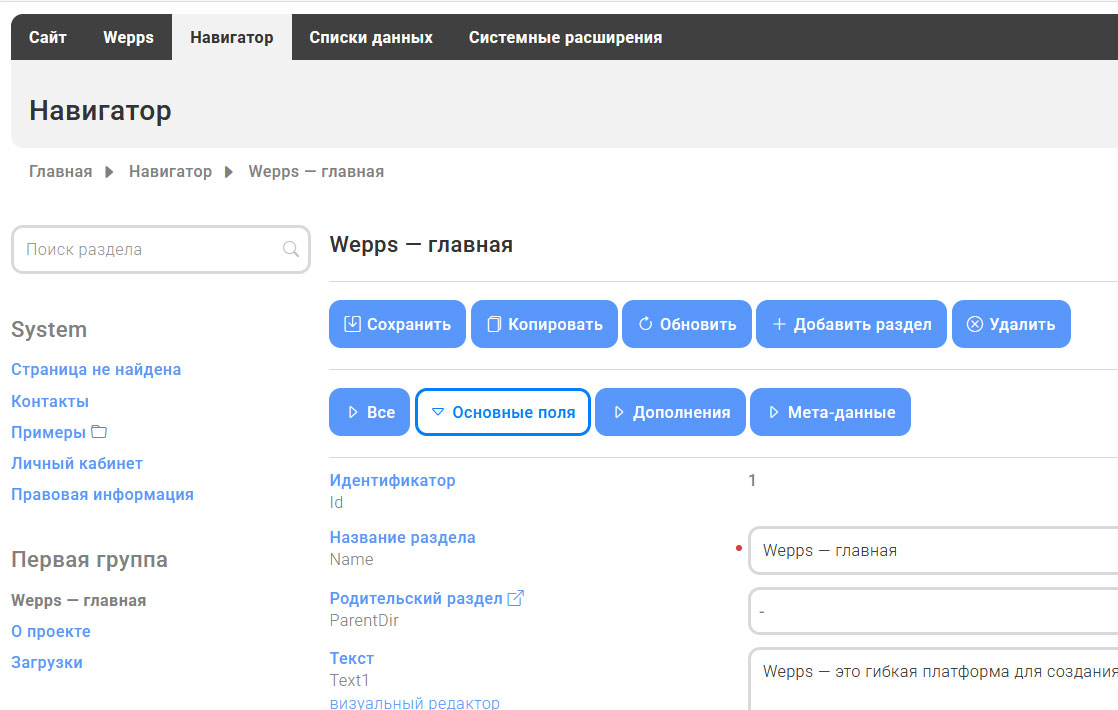The width and height of the screenshot is (1118, 710).
Task: Open визуальный редактор for the text field
Action: tap(414, 703)
